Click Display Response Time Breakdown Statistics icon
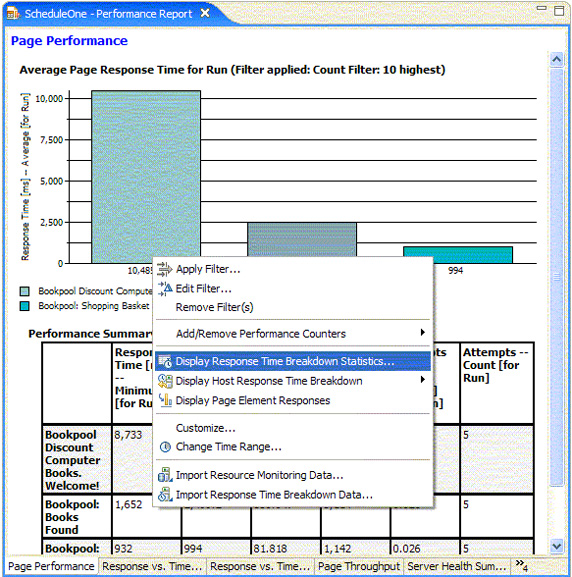The image size is (572, 577). point(165,361)
